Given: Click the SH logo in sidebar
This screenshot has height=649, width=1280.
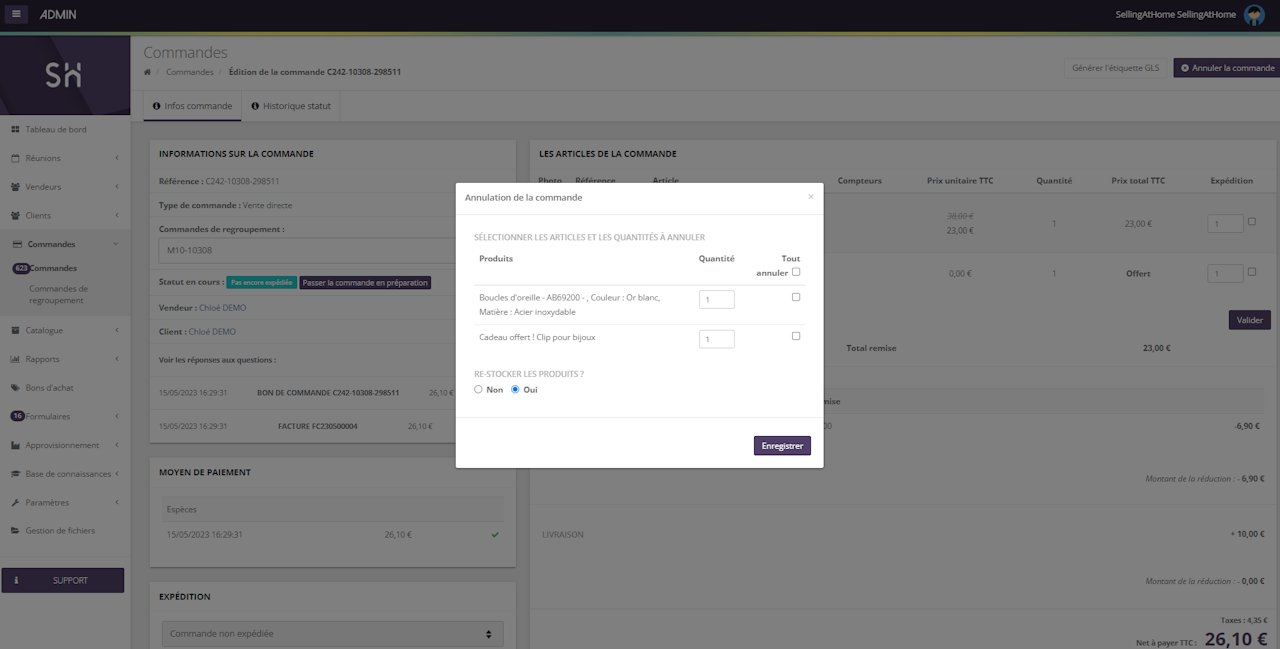Looking at the screenshot, I should (64, 75).
